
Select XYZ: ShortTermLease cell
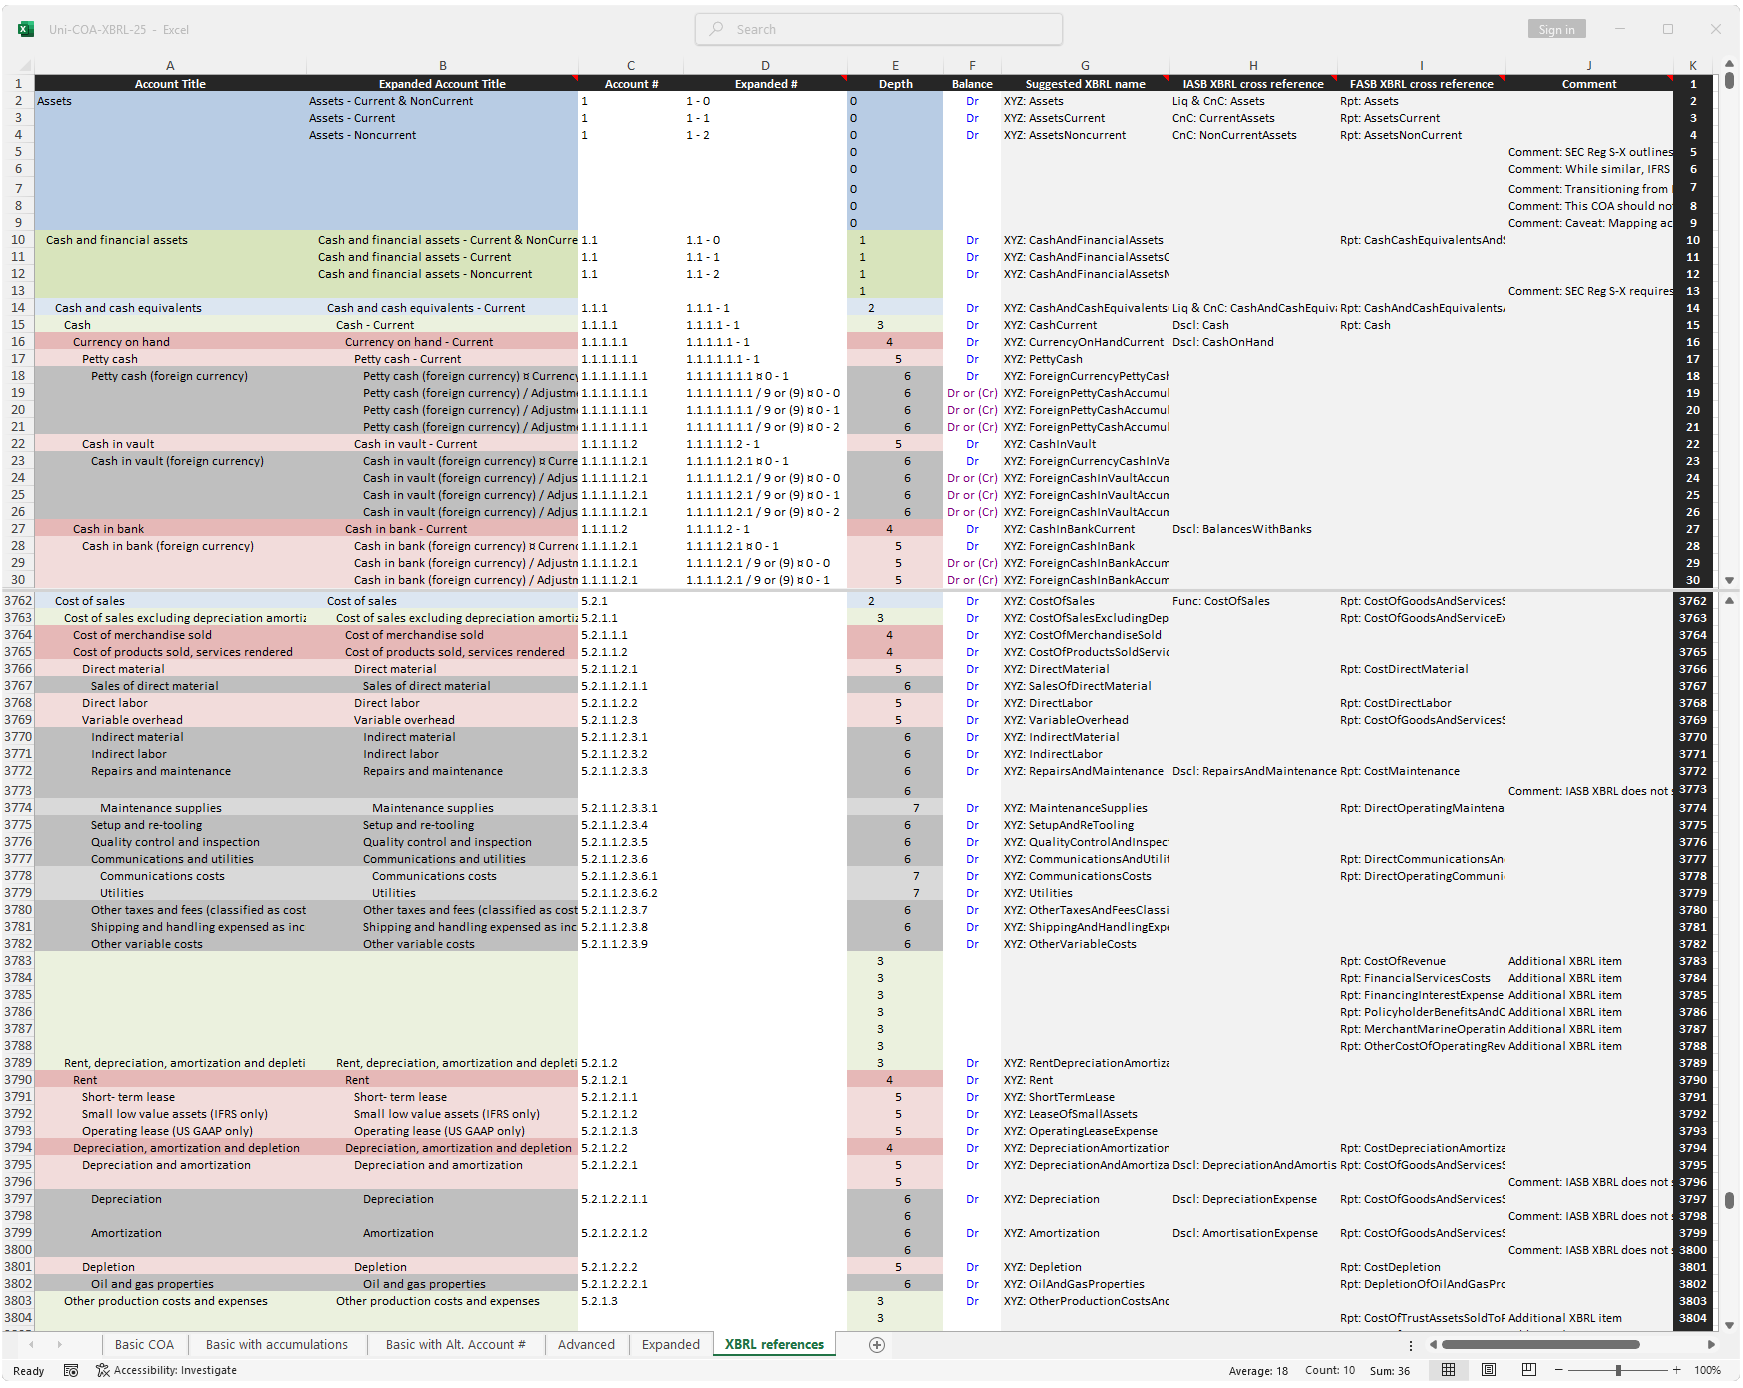(1085, 1097)
